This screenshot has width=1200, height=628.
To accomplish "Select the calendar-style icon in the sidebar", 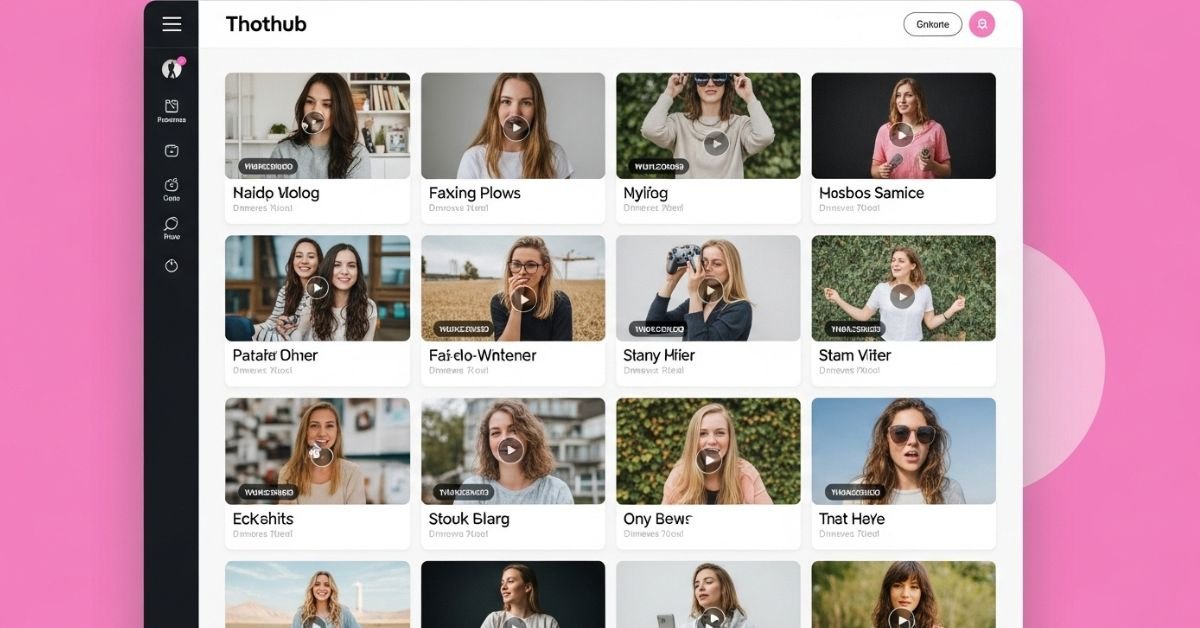I will tap(171, 151).
